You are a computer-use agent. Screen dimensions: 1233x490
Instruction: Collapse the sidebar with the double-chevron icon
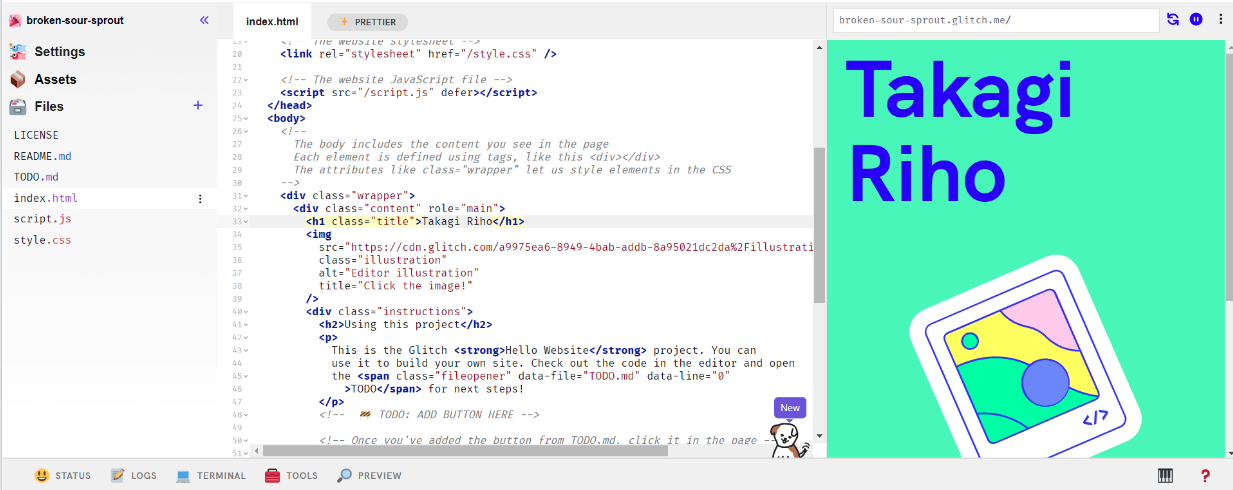[204, 20]
